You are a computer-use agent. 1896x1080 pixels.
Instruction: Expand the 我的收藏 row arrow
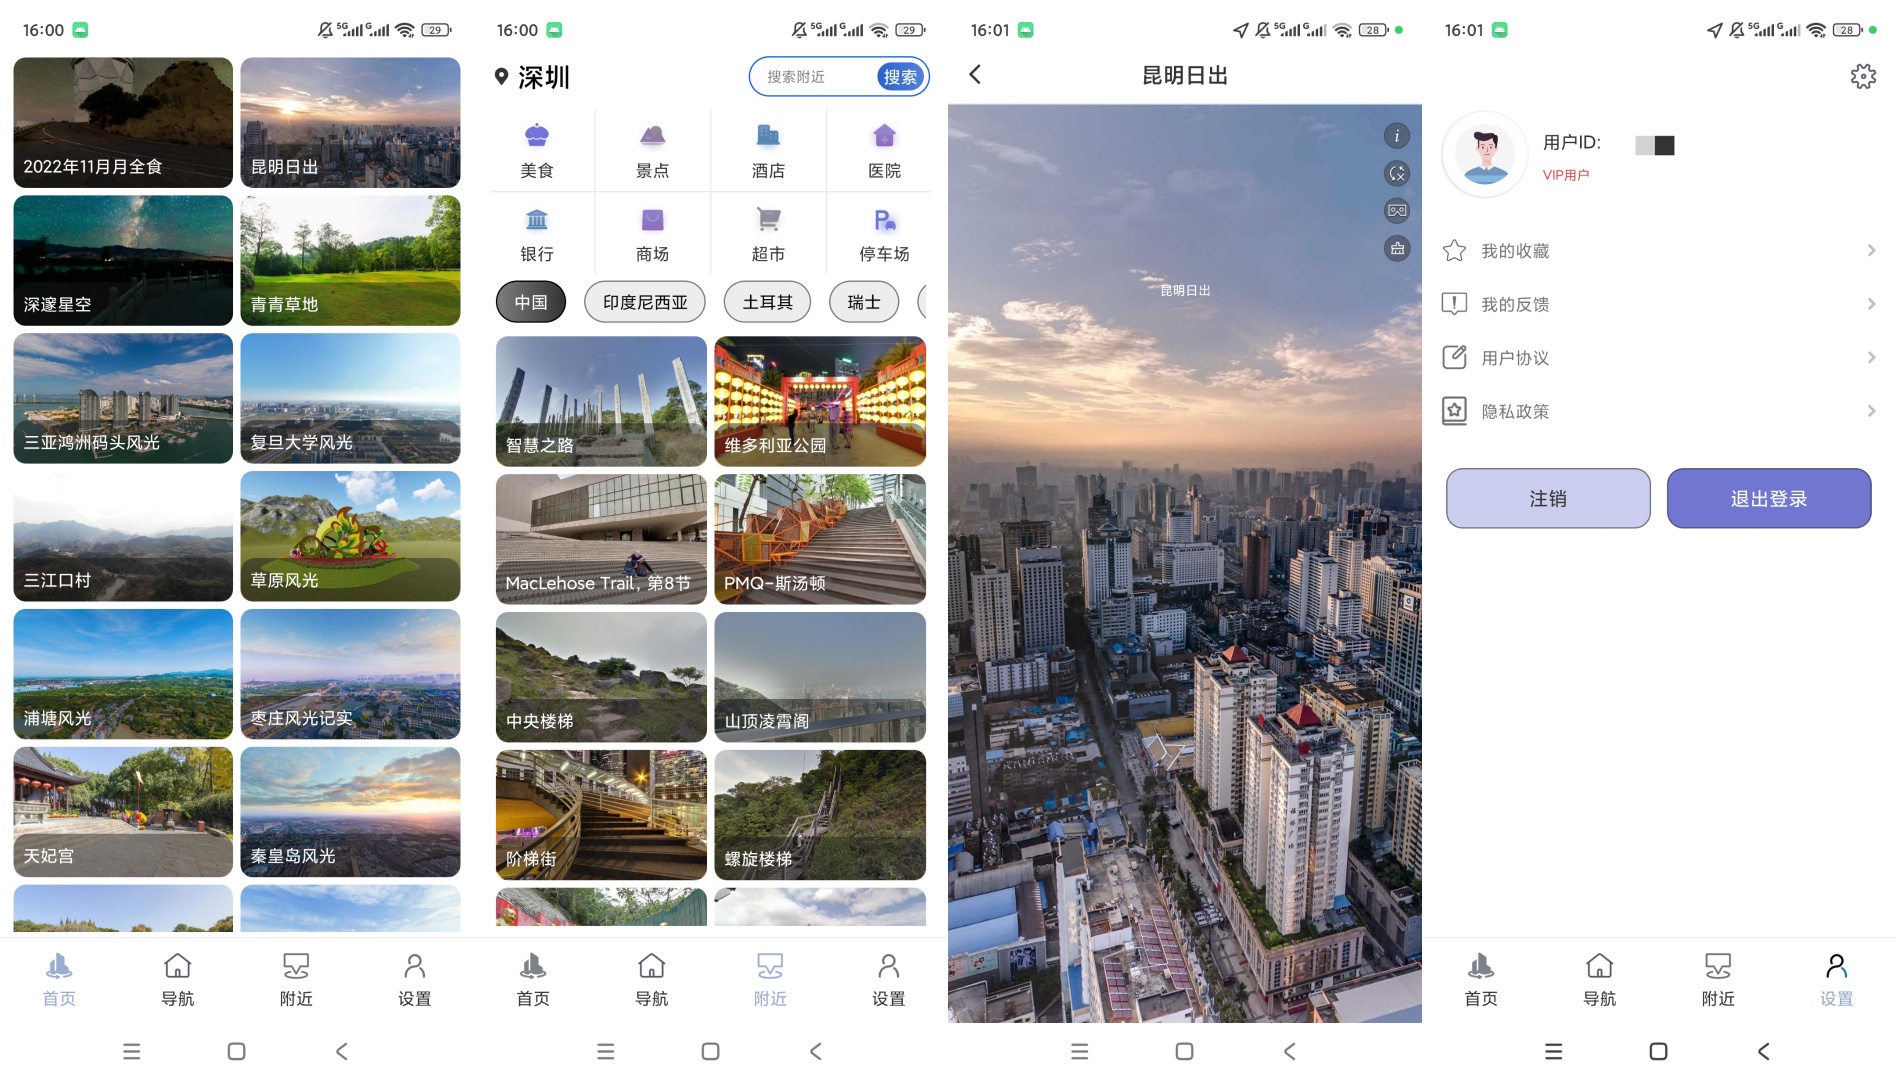click(1871, 251)
